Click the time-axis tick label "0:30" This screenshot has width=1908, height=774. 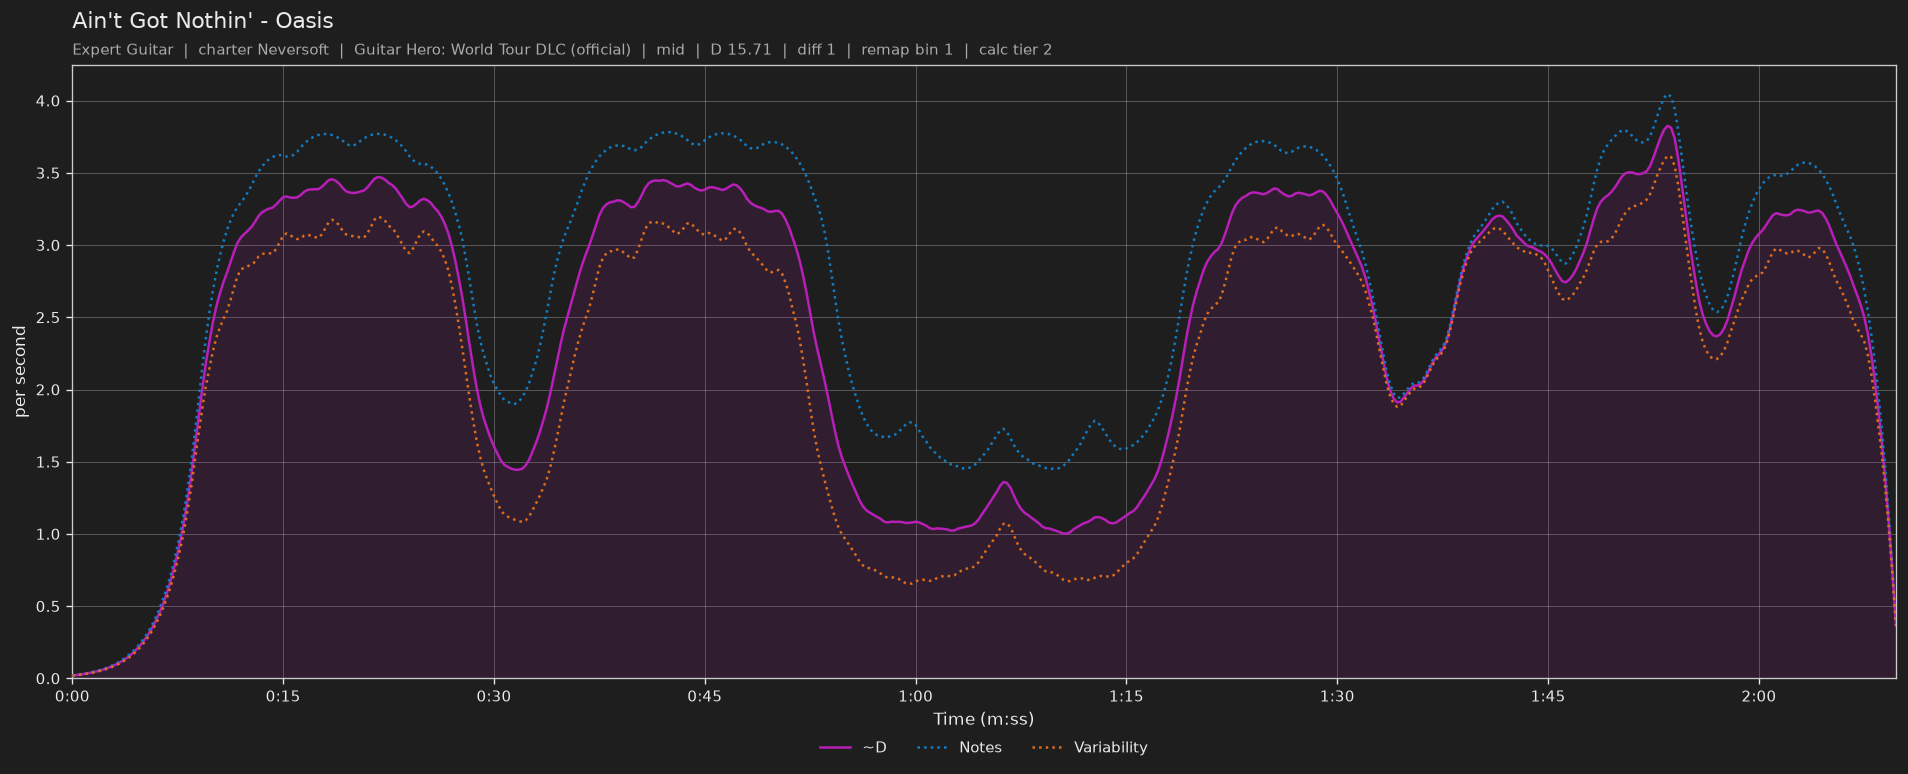pos(494,696)
